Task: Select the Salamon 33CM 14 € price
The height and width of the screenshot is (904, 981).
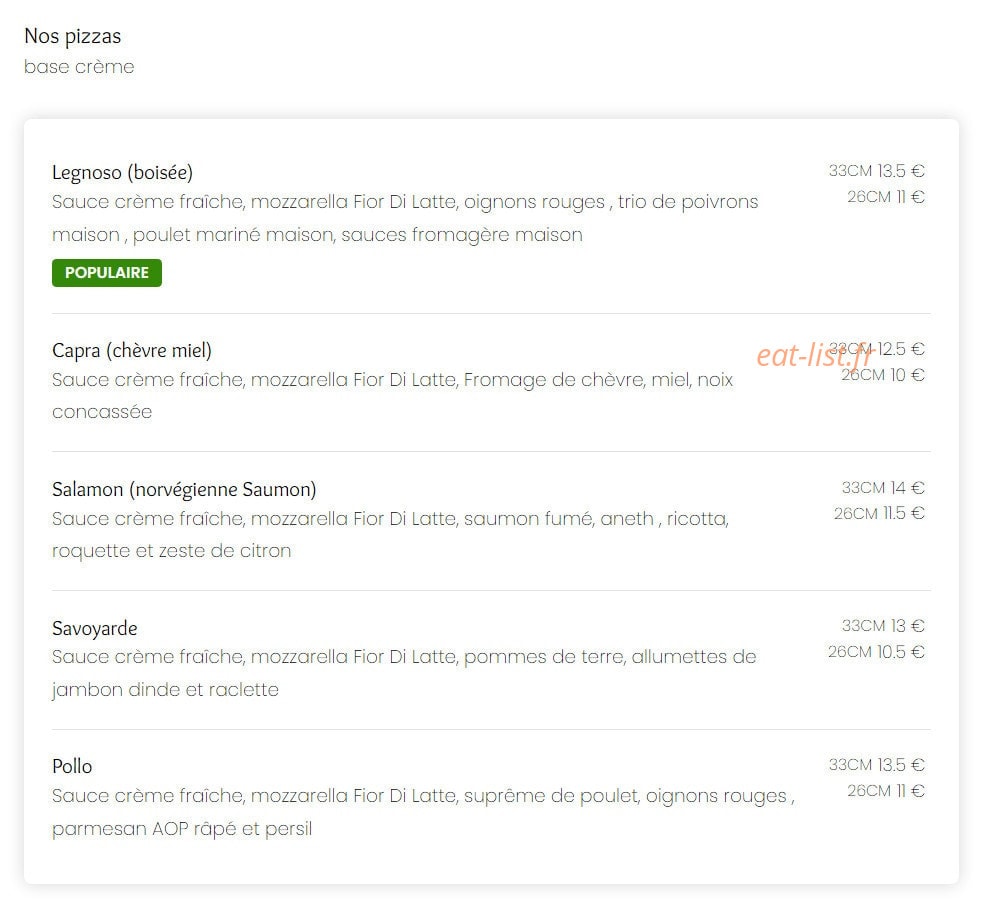Action: point(883,487)
